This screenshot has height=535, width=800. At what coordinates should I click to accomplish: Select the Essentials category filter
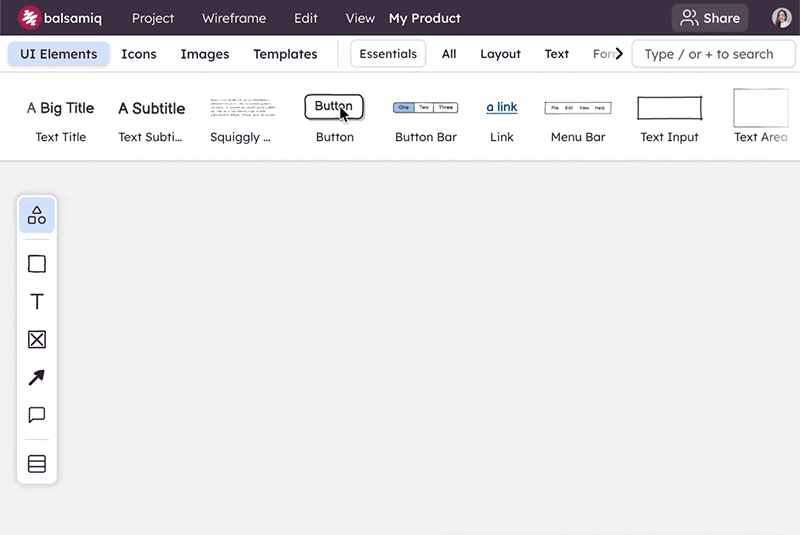pos(388,54)
